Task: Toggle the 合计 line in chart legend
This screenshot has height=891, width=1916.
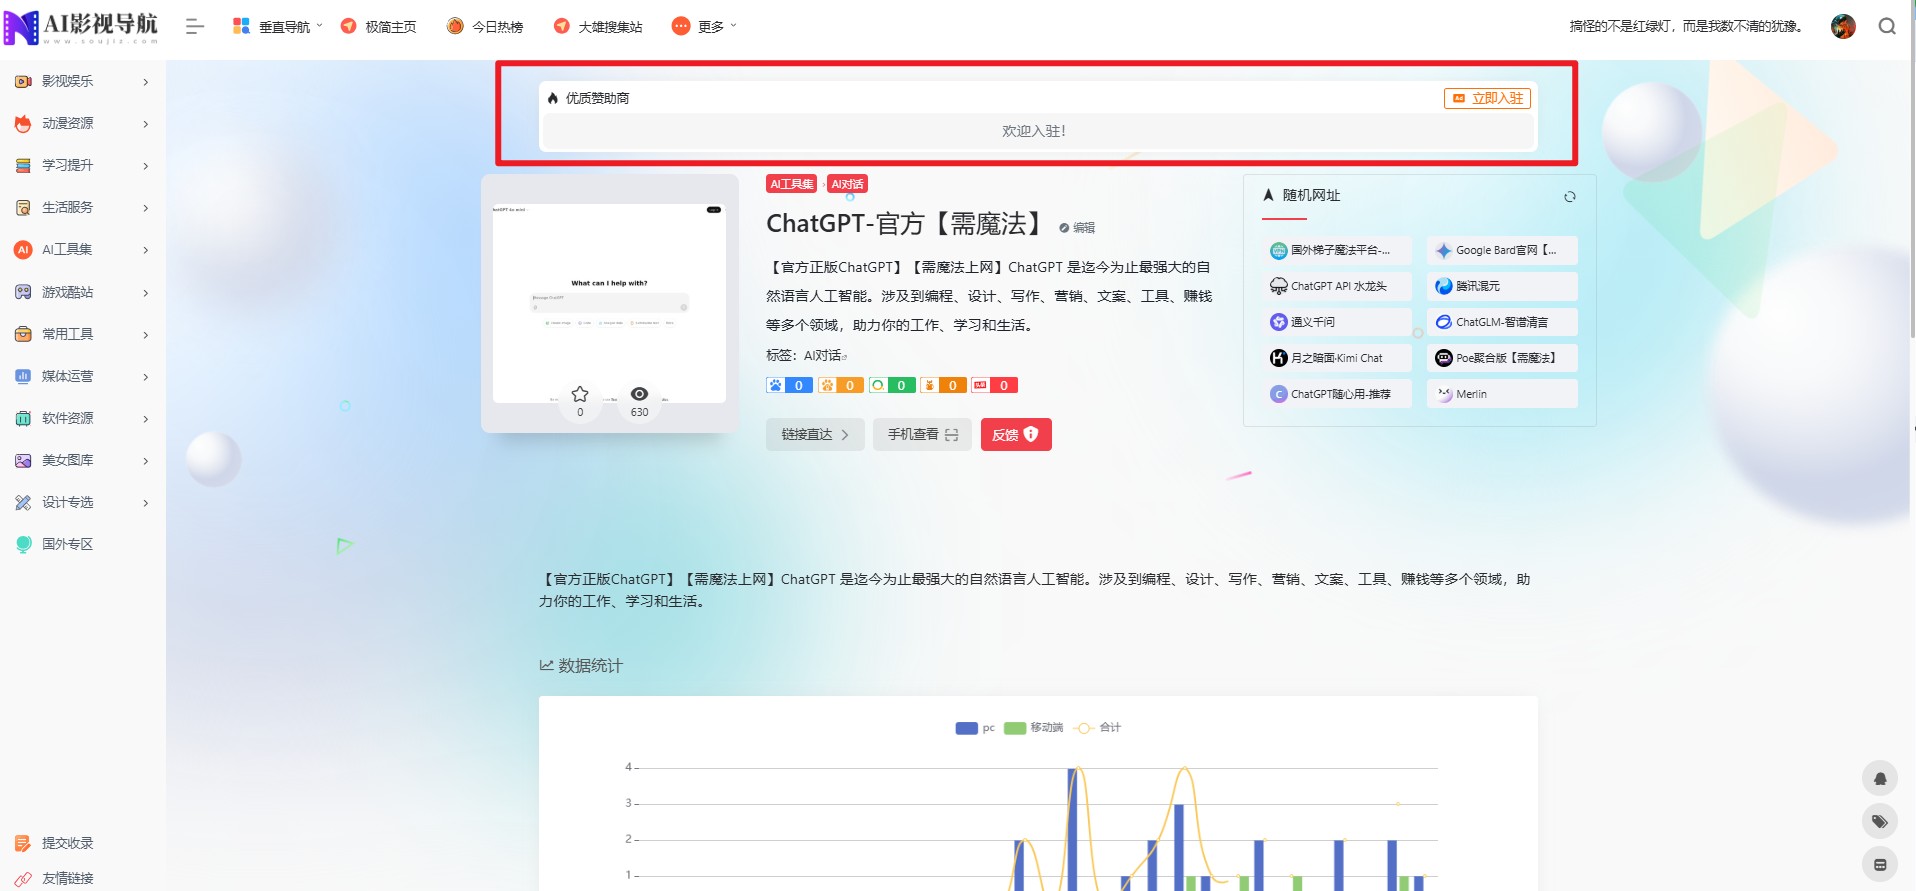Action: click(x=1097, y=728)
